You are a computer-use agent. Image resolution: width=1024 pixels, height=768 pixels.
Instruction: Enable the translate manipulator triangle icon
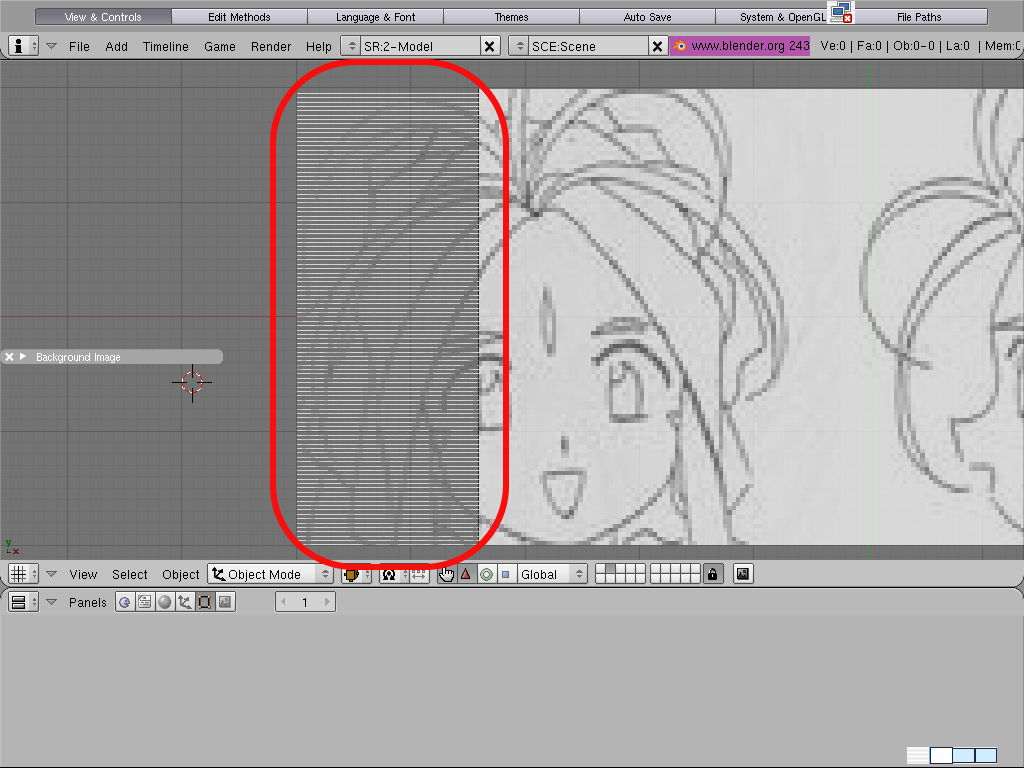466,574
